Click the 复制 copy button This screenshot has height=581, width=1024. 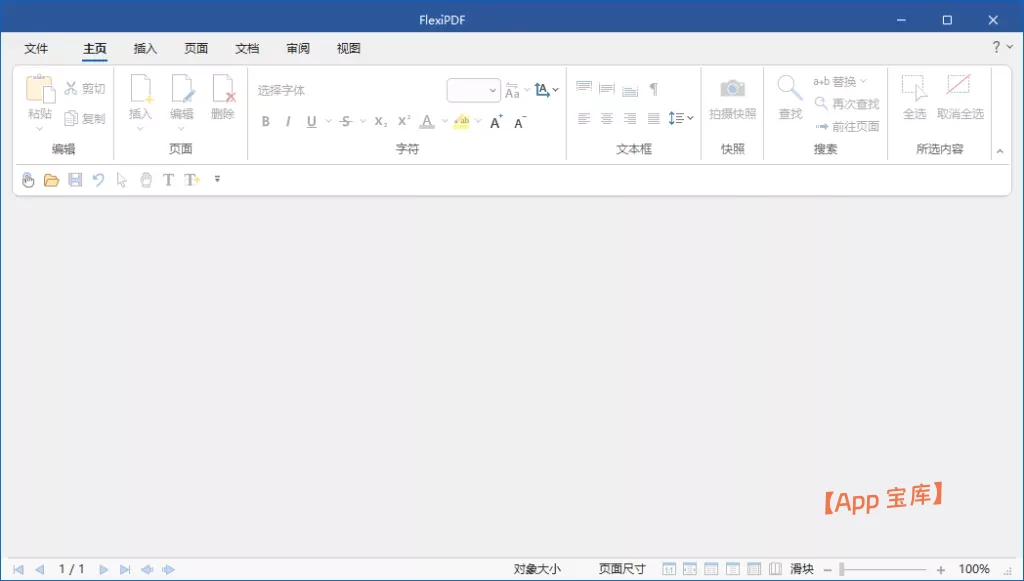85,118
